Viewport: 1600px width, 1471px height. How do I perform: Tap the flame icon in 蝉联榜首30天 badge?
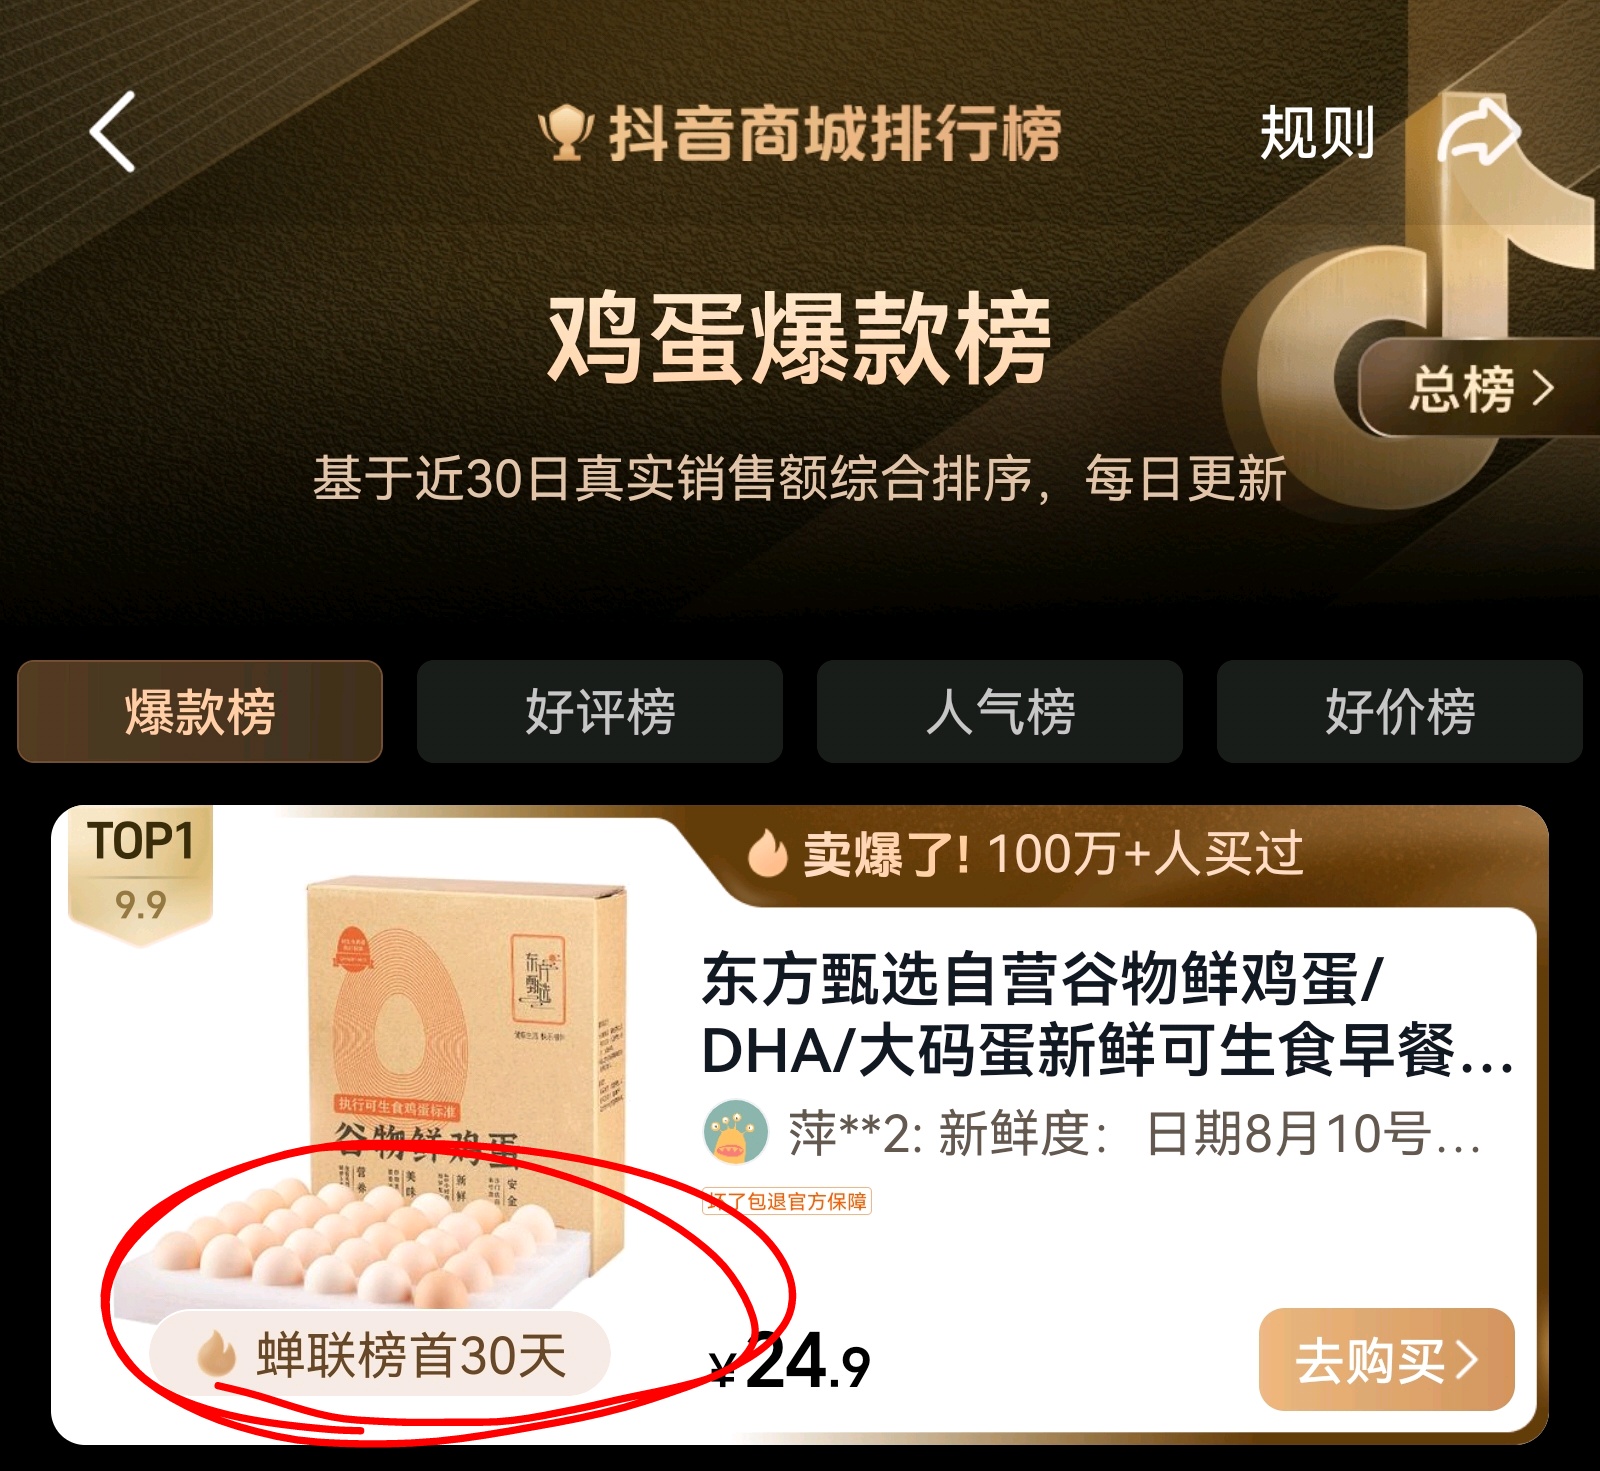point(215,1355)
